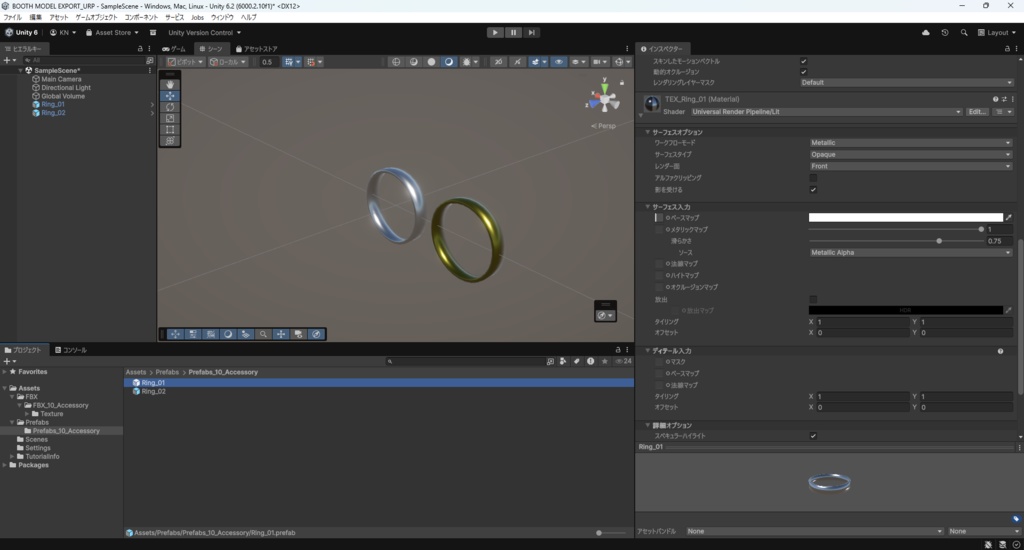This screenshot has width=1024, height=550.
Task: Adjust the metallic map slider
Action: coord(896,229)
